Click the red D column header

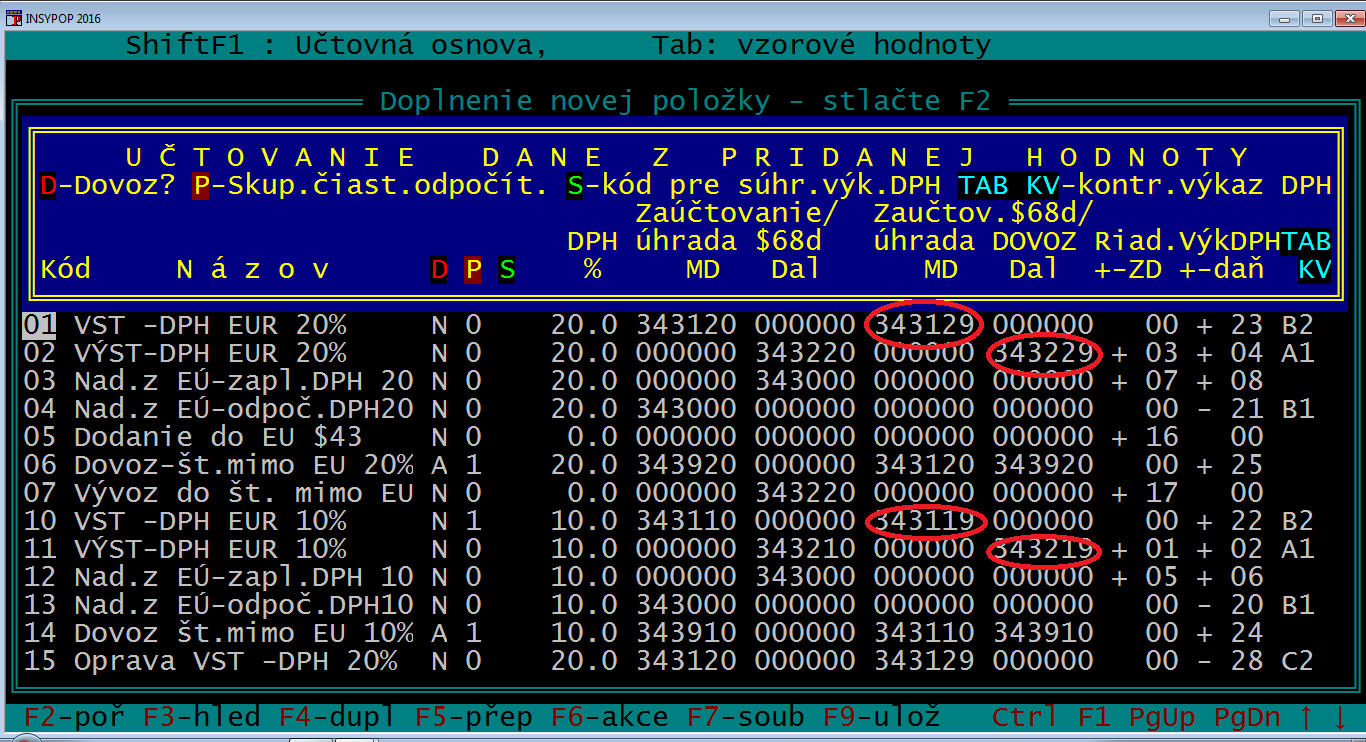[439, 269]
